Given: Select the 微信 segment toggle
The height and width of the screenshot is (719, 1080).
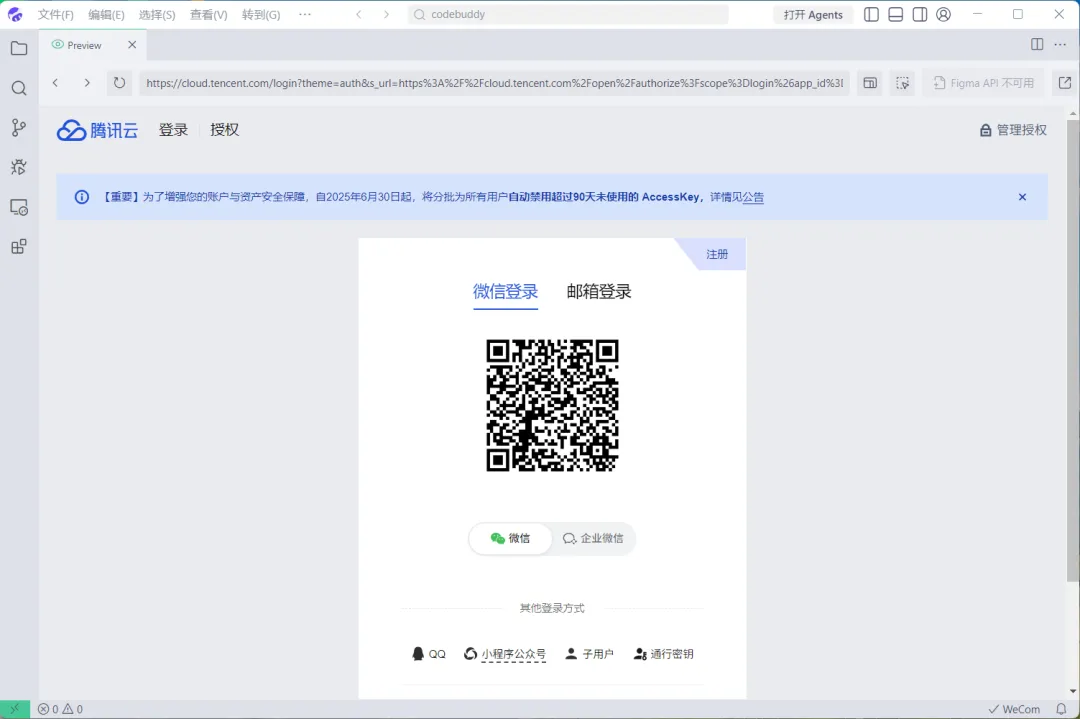Looking at the screenshot, I should click(x=510, y=539).
